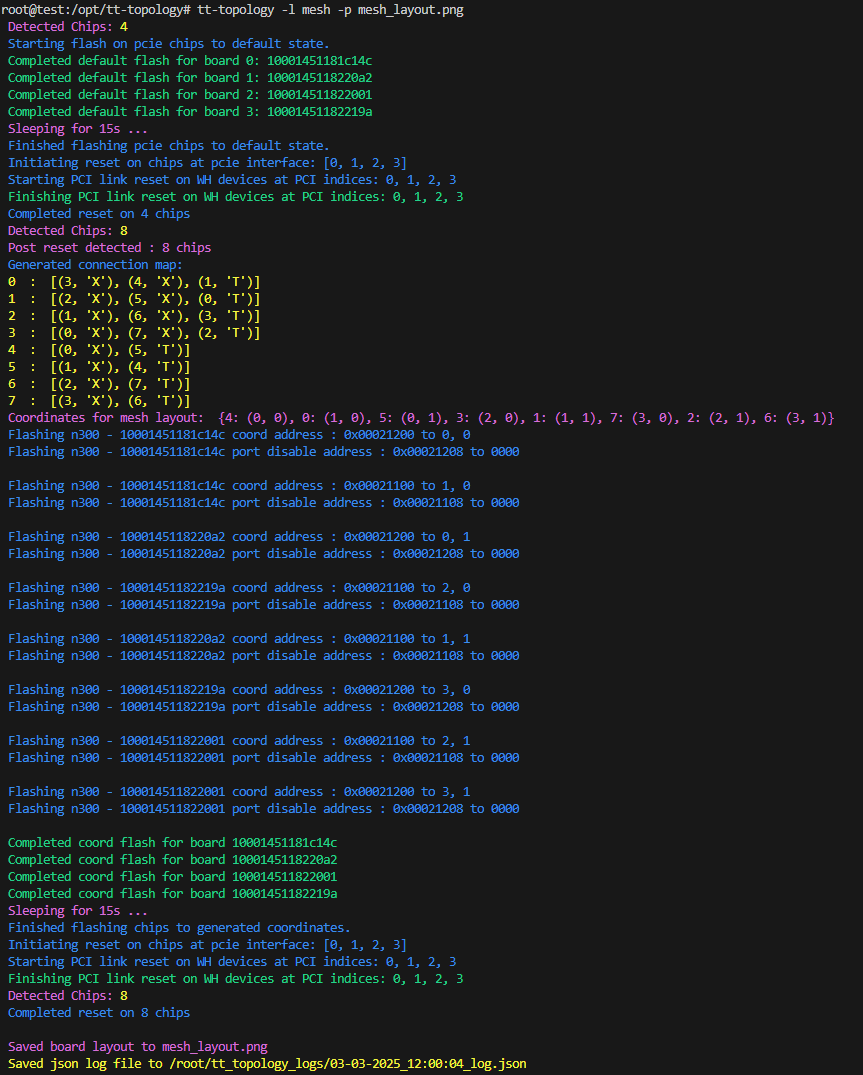Image resolution: width=863 pixels, height=1075 pixels.
Task: Select the default flash board 3 line
Action: pos(190,112)
